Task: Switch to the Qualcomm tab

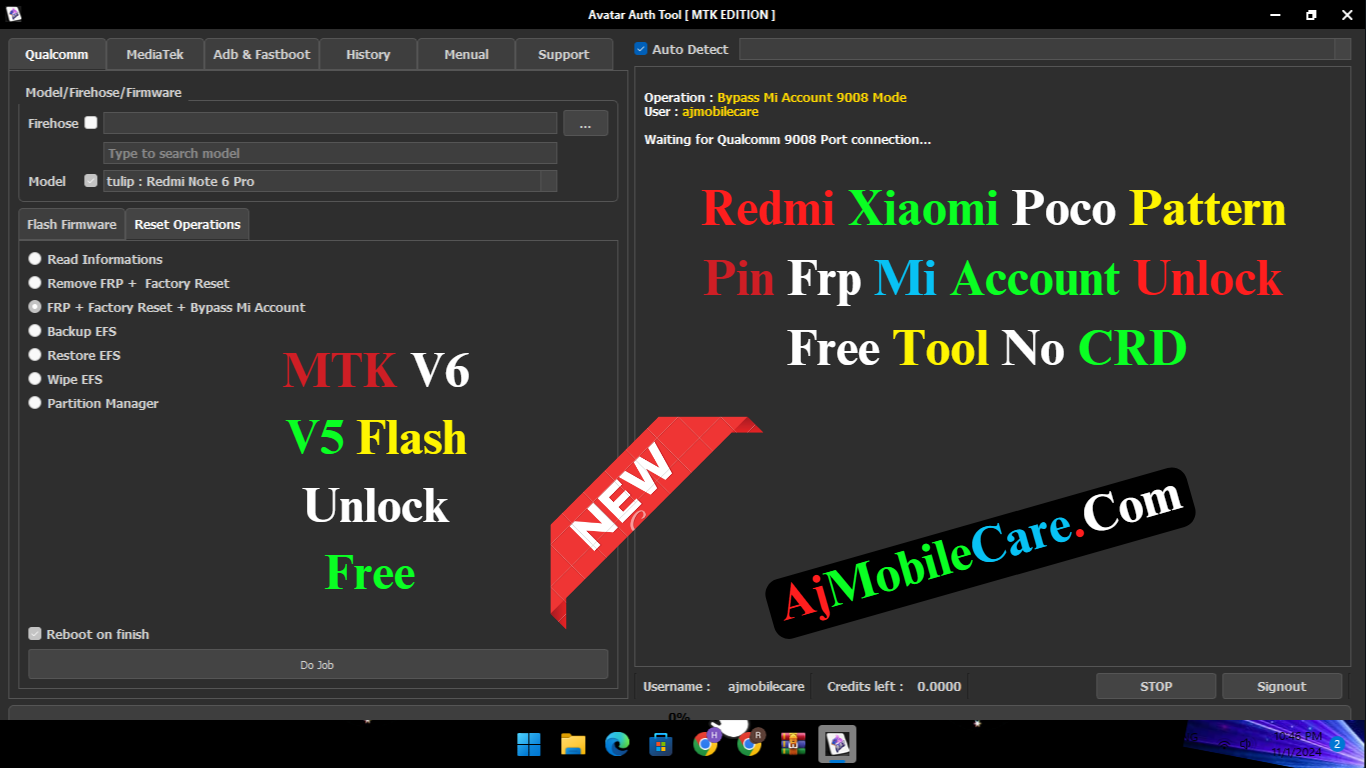Action: pyautogui.click(x=57, y=54)
